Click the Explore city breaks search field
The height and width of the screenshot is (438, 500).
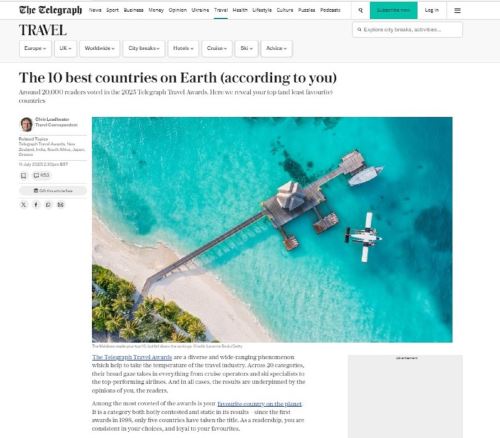tap(407, 30)
